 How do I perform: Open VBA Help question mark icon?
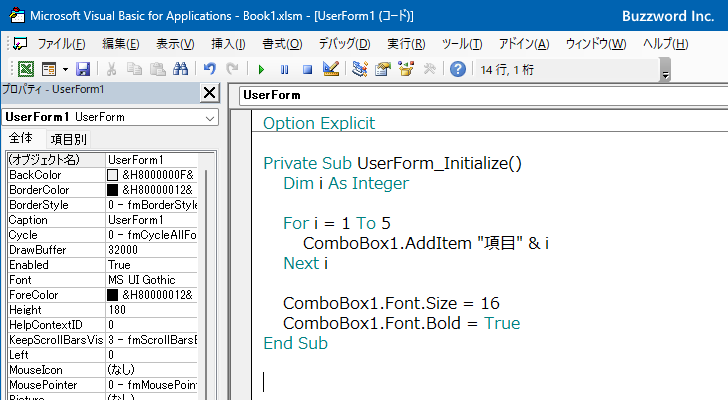[458, 69]
